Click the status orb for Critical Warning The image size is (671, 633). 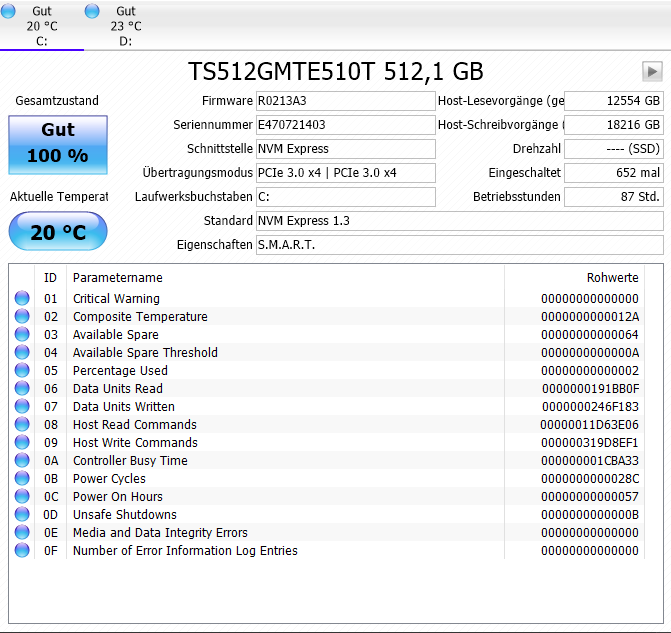coord(22,298)
